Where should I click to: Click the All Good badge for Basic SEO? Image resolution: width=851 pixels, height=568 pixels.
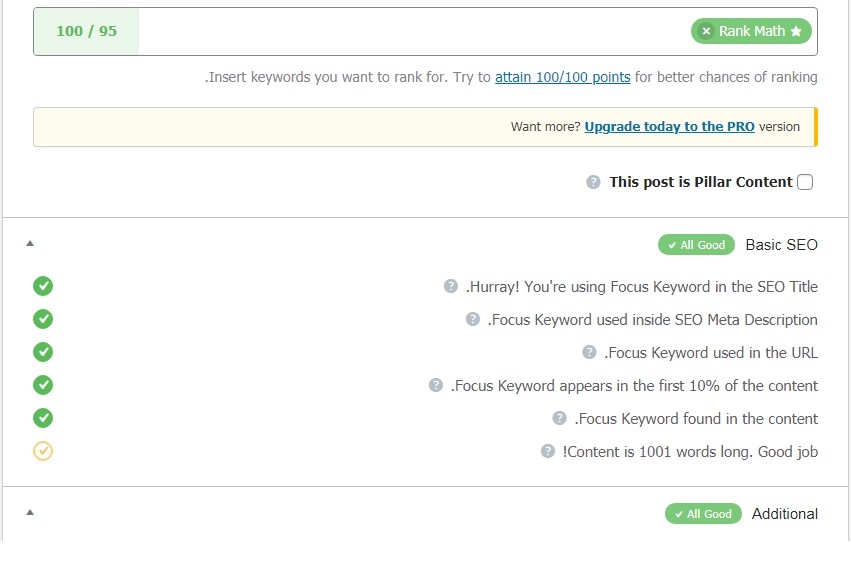coord(696,245)
